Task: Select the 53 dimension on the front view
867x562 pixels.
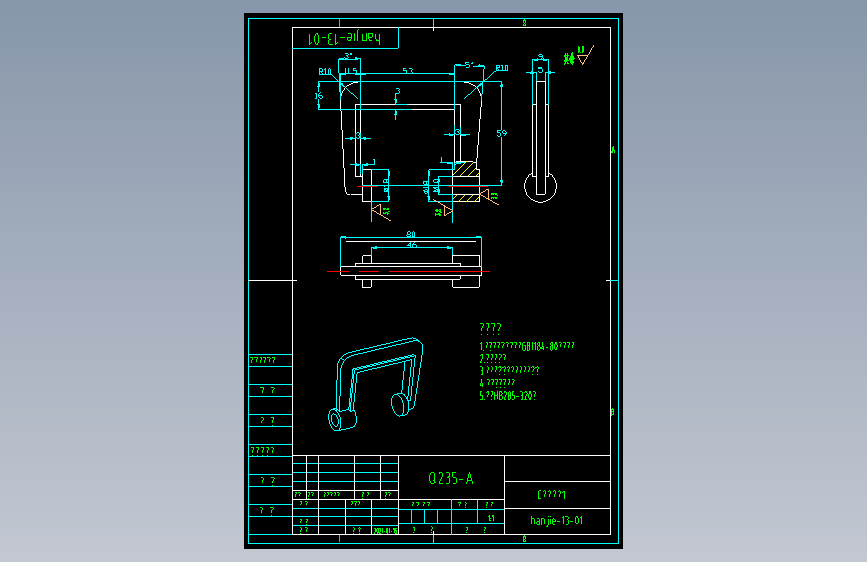Action: tap(408, 71)
